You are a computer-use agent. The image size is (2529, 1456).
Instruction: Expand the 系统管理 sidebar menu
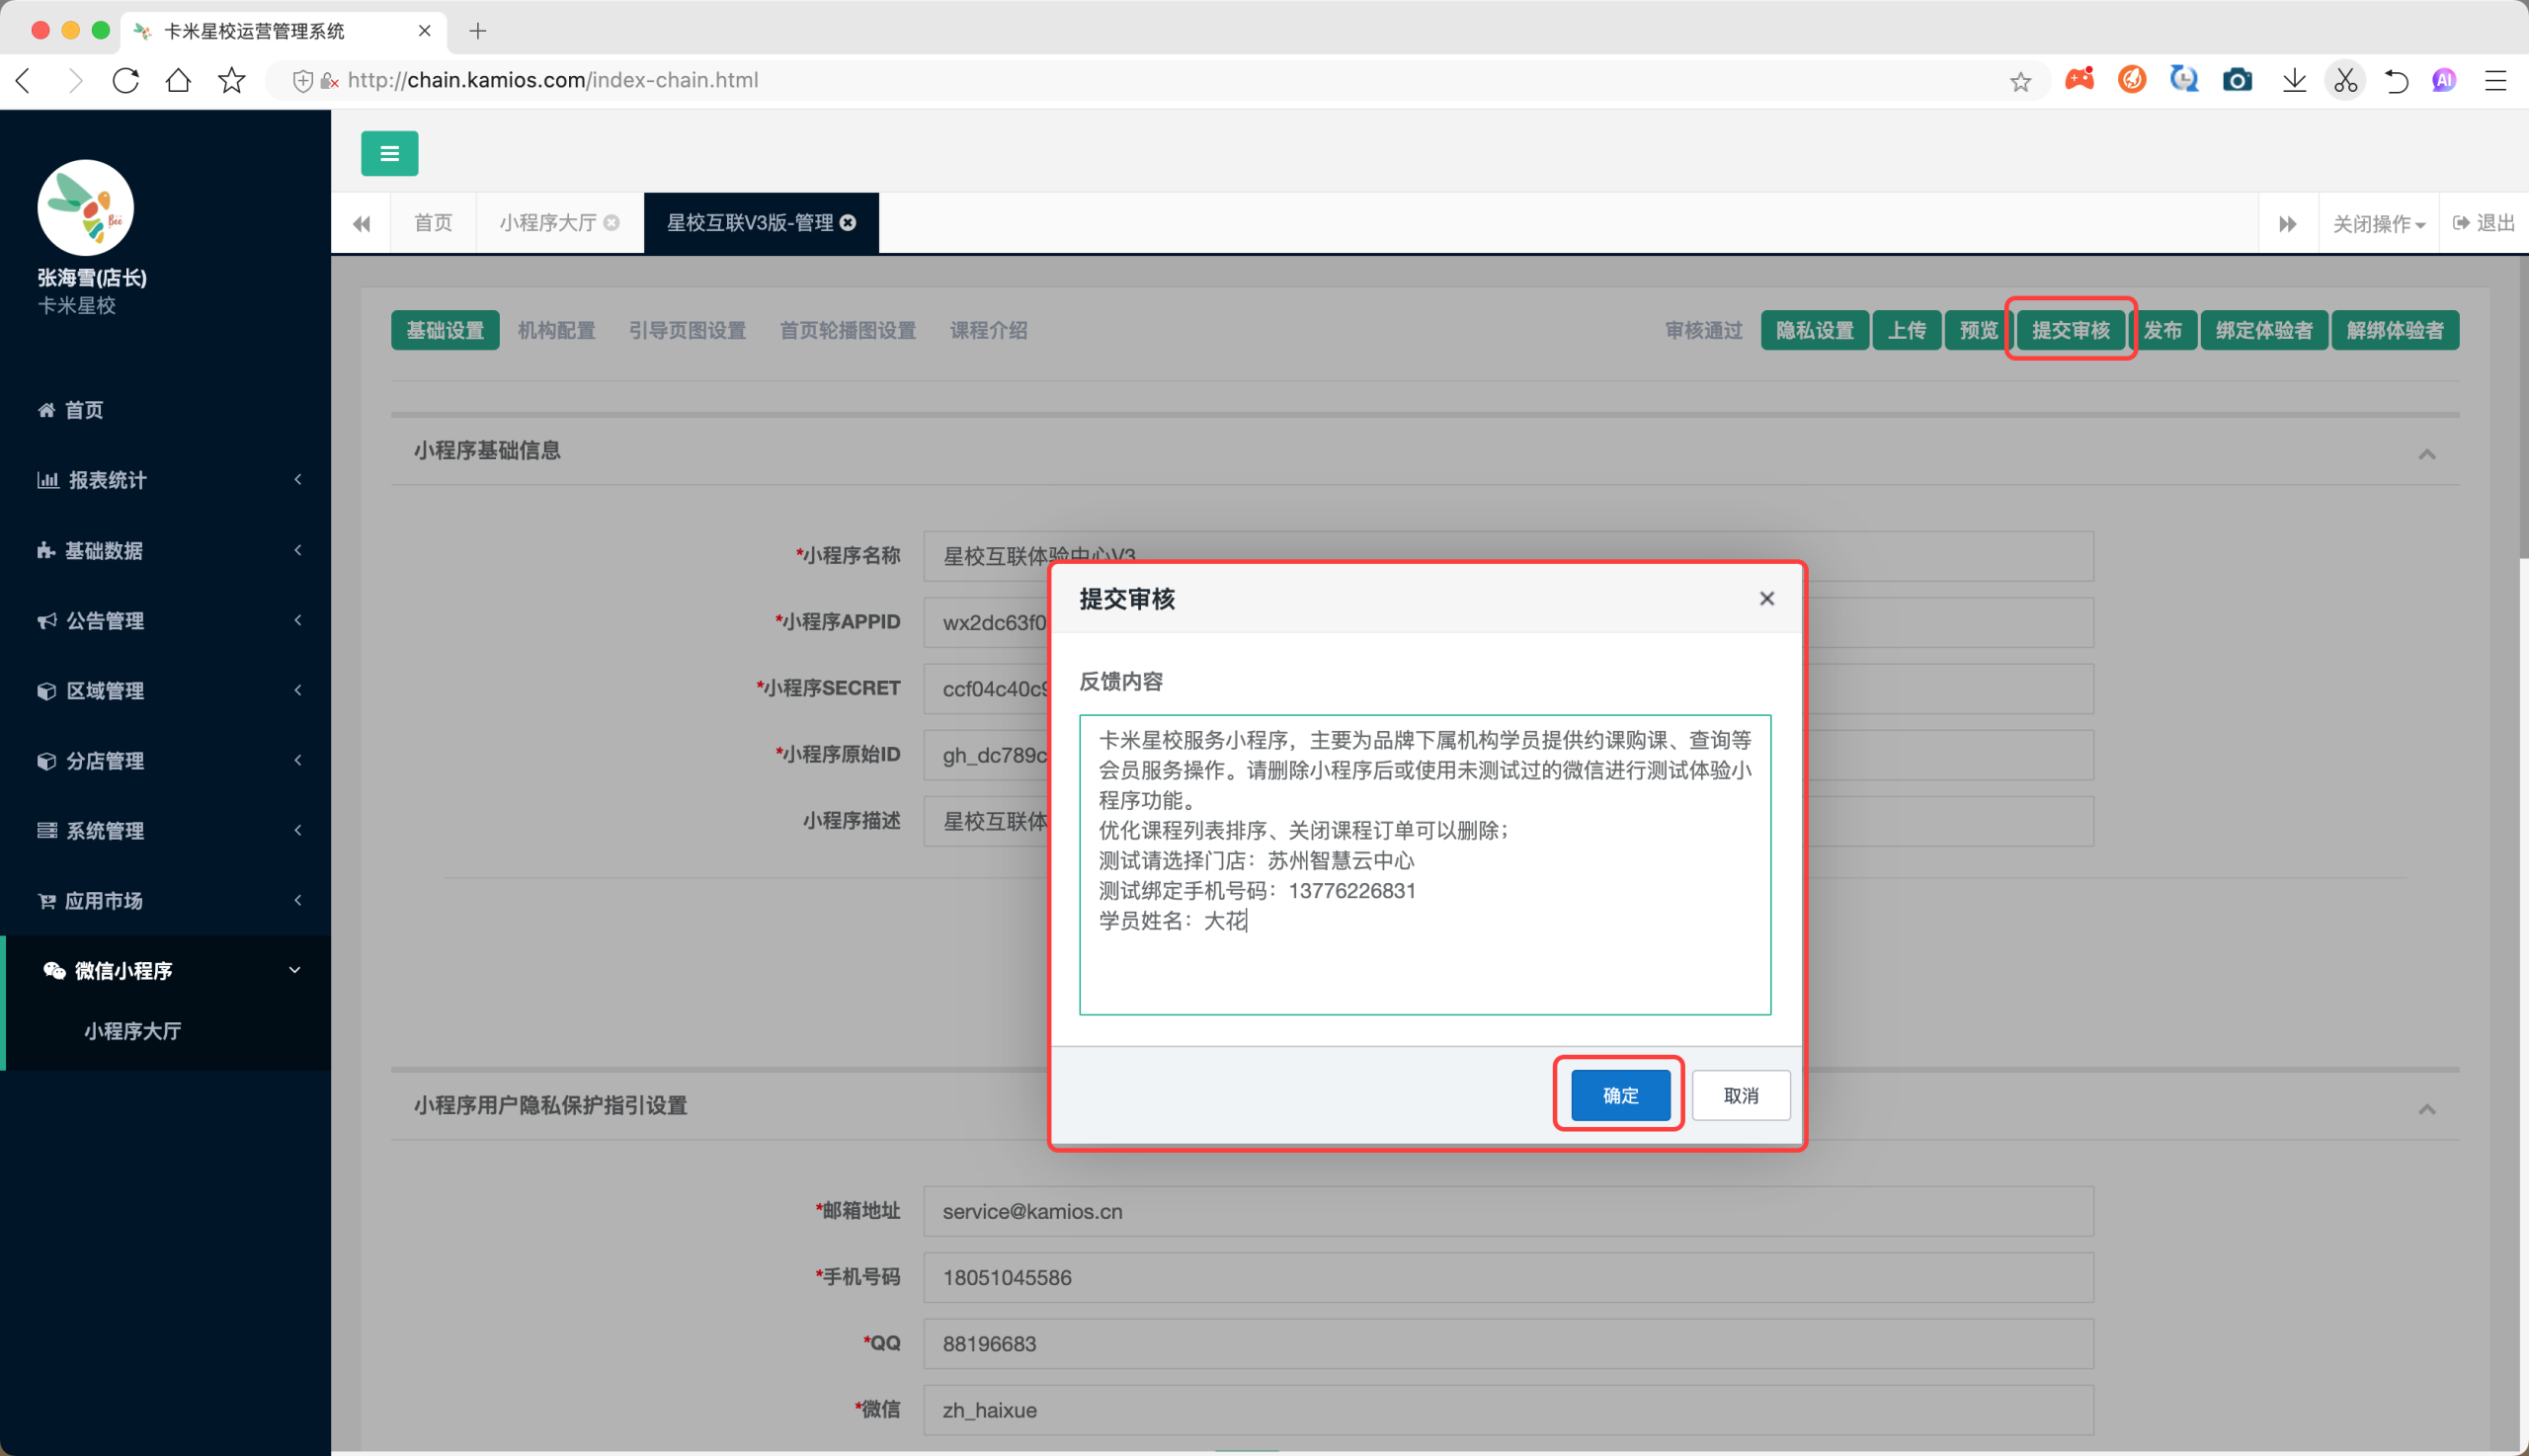tap(166, 830)
